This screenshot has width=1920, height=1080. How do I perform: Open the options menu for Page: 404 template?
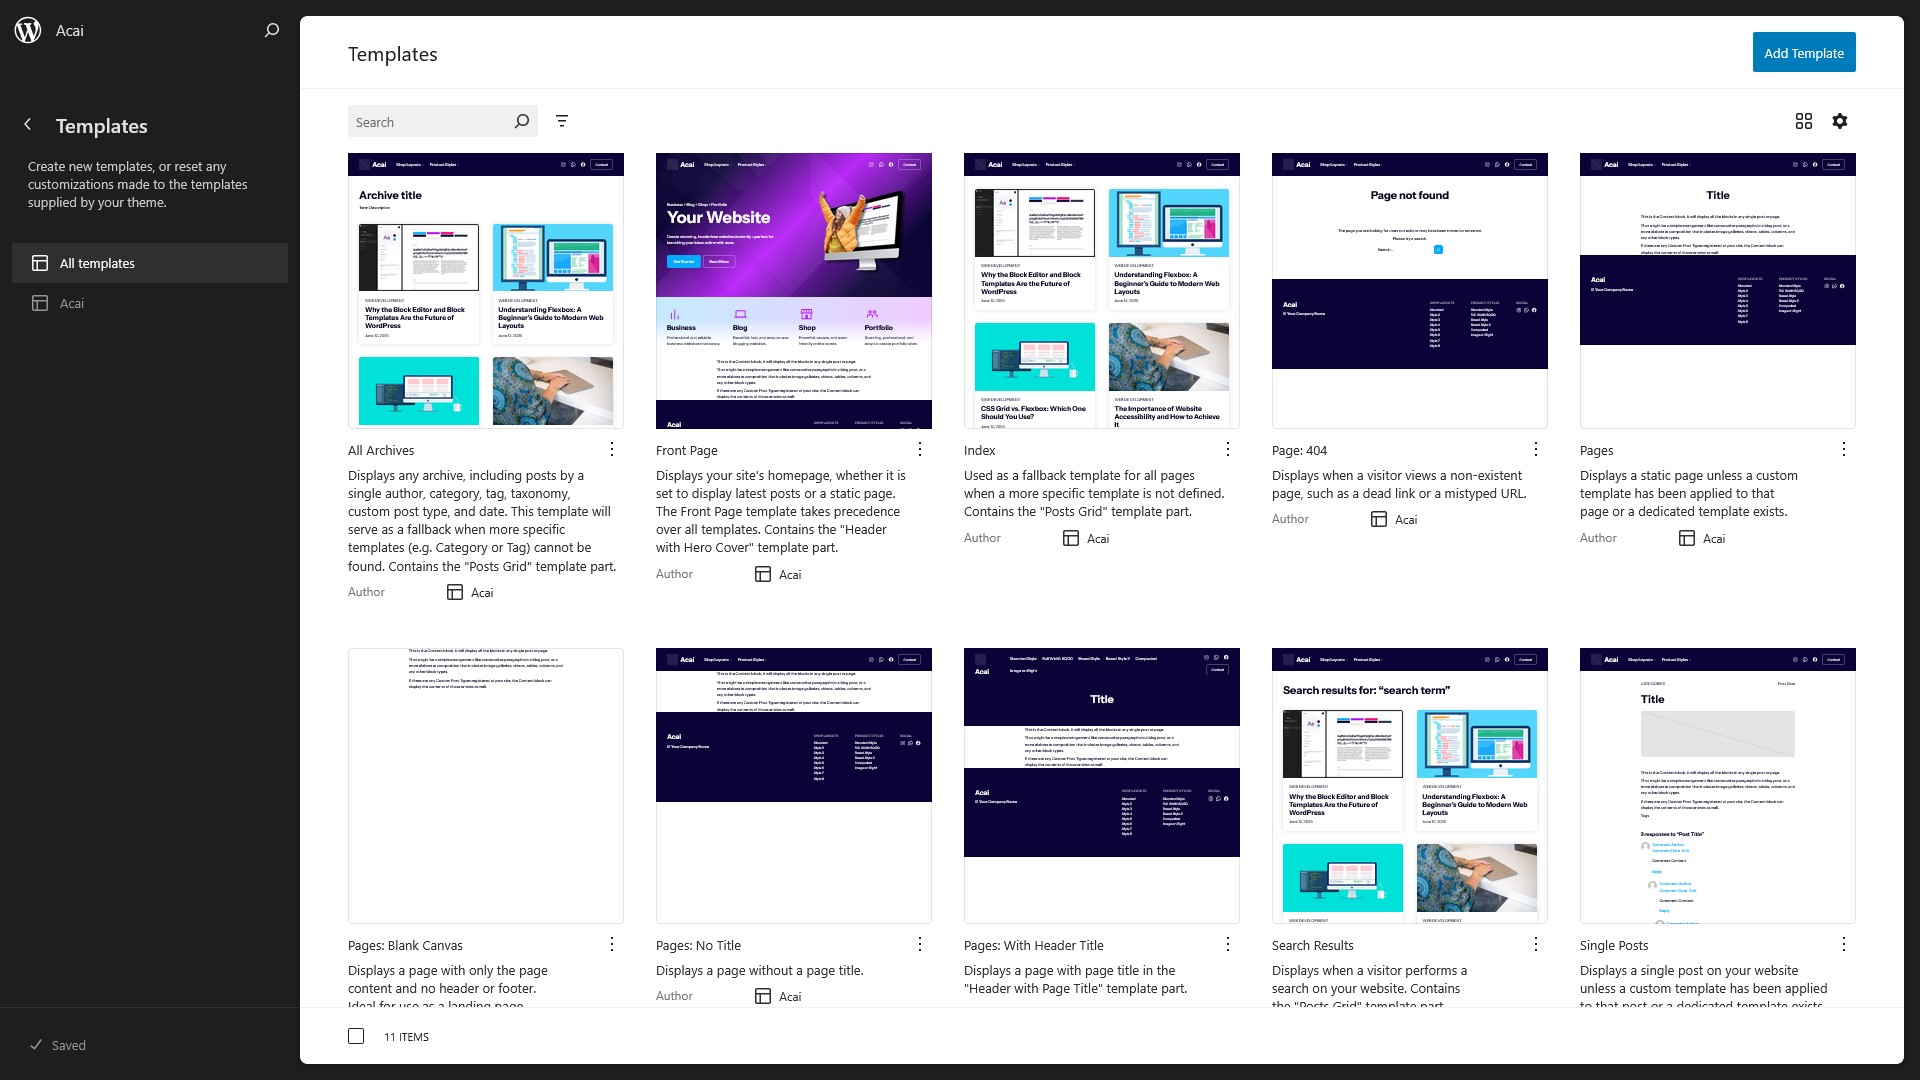pos(1535,449)
